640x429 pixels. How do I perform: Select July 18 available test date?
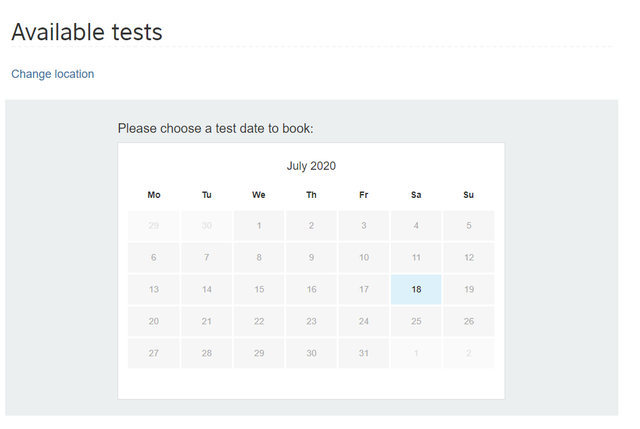[x=416, y=289]
